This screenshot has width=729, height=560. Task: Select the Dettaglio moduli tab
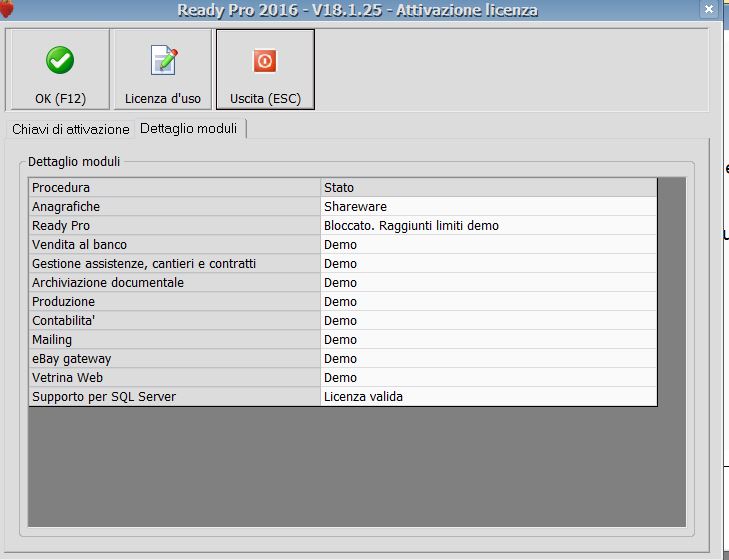189,128
